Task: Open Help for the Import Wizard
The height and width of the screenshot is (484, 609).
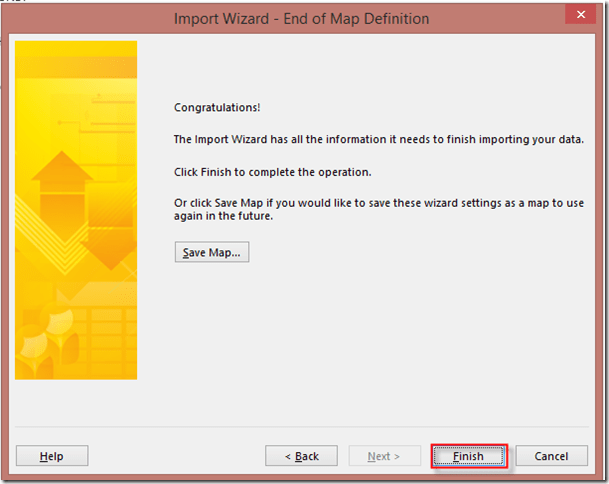Action: (x=52, y=456)
